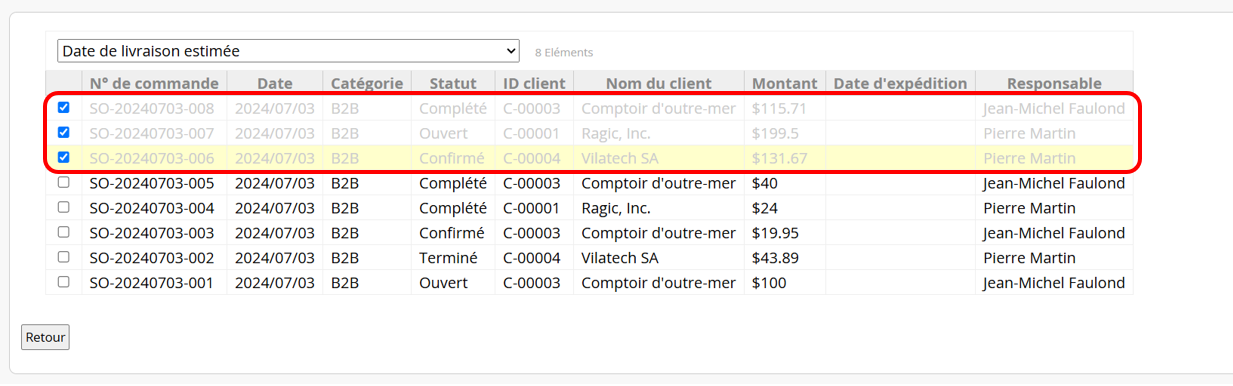Click the Statut column header
Screen dimensions: 1233x386
(453, 83)
